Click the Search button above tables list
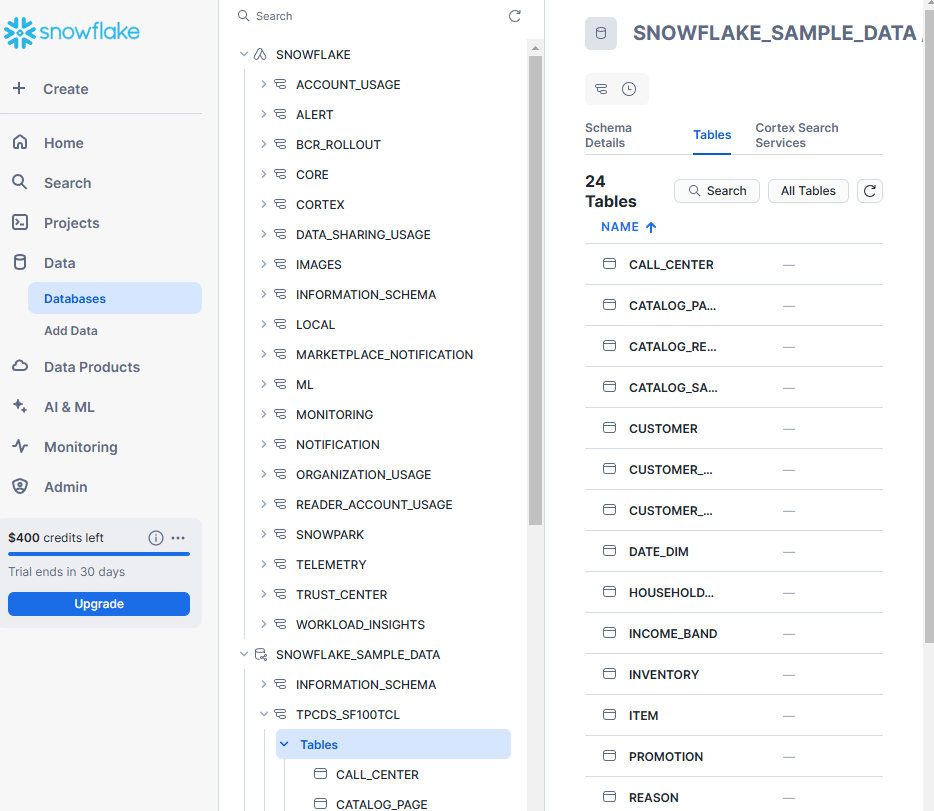The height and width of the screenshot is (811, 934). click(717, 191)
